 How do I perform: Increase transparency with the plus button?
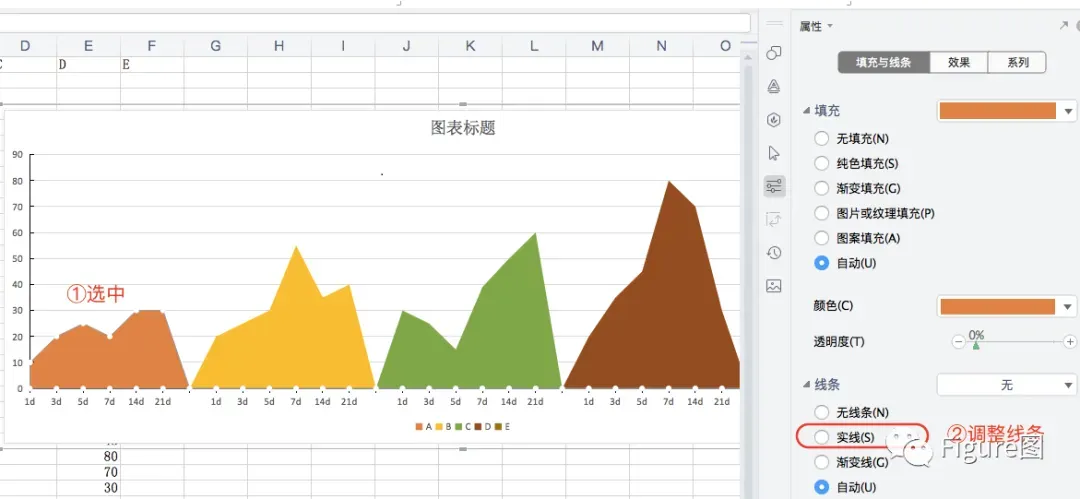click(1070, 341)
